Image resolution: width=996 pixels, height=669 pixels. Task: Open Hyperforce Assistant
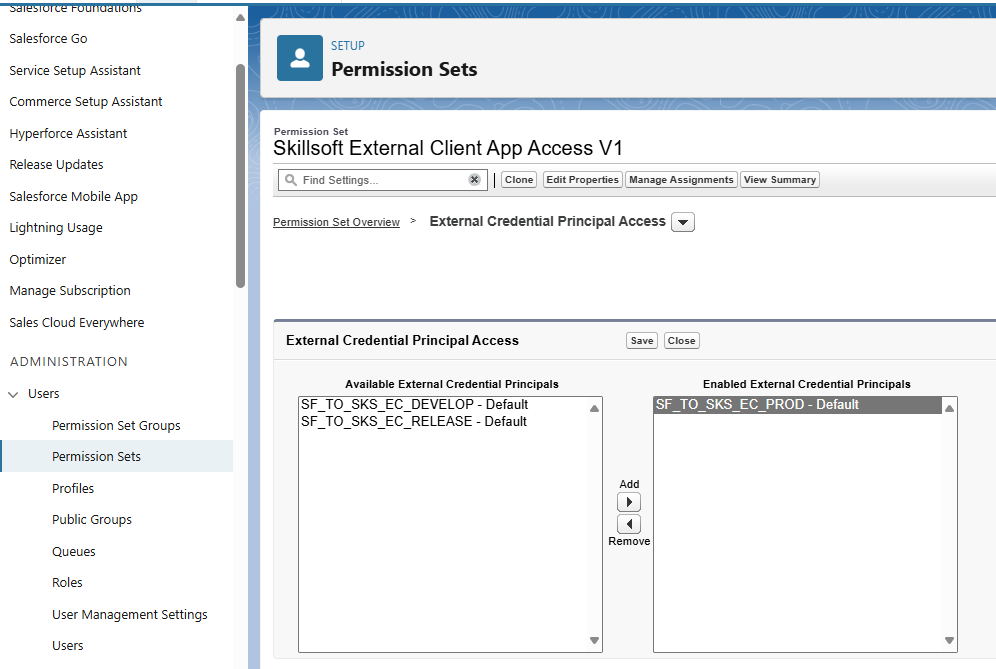click(68, 133)
